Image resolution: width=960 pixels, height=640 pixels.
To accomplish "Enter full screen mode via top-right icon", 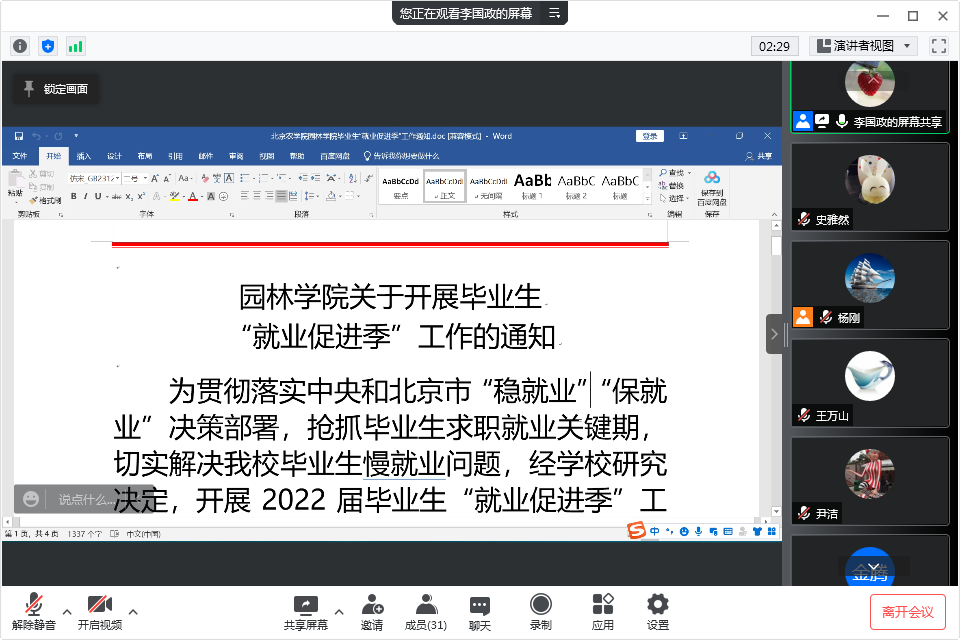I will tap(938, 46).
